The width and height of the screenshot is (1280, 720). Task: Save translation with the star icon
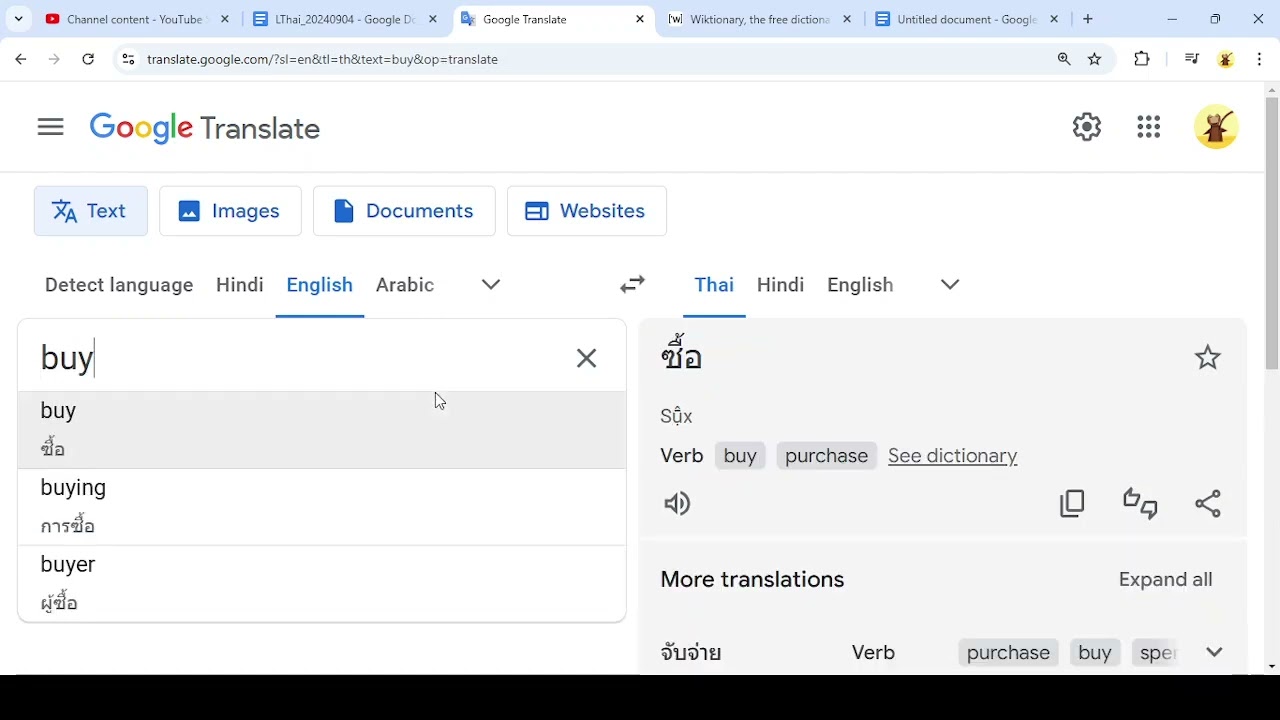[1208, 357]
